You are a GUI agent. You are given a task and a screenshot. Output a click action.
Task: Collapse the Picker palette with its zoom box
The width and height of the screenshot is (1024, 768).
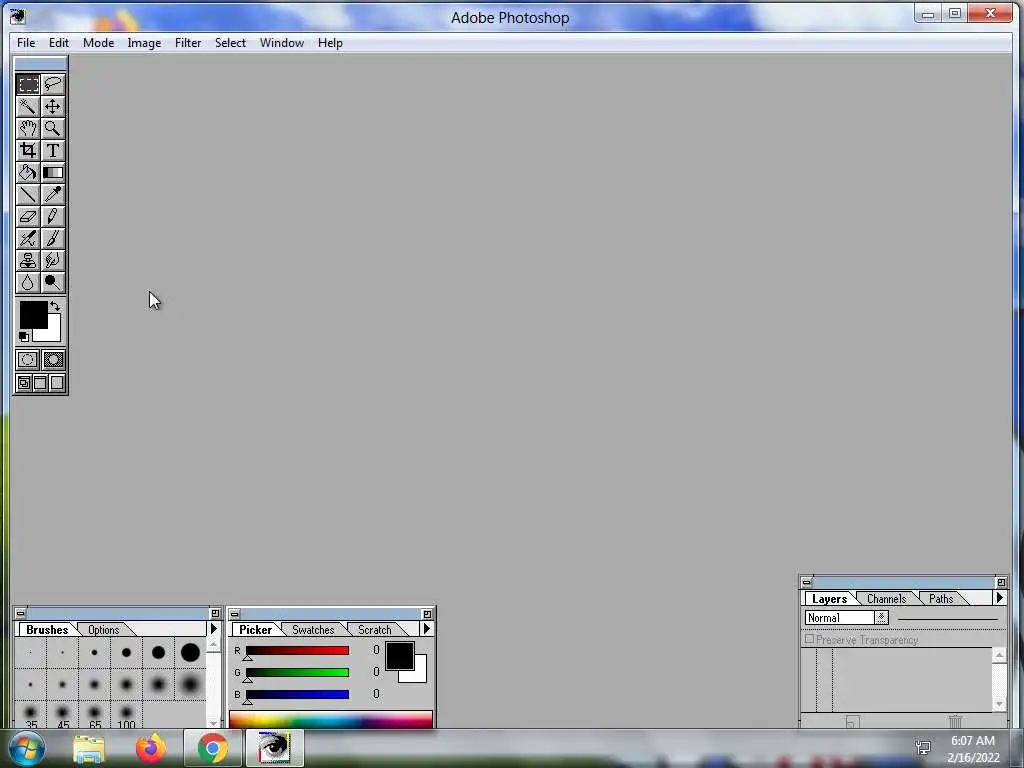coord(427,614)
